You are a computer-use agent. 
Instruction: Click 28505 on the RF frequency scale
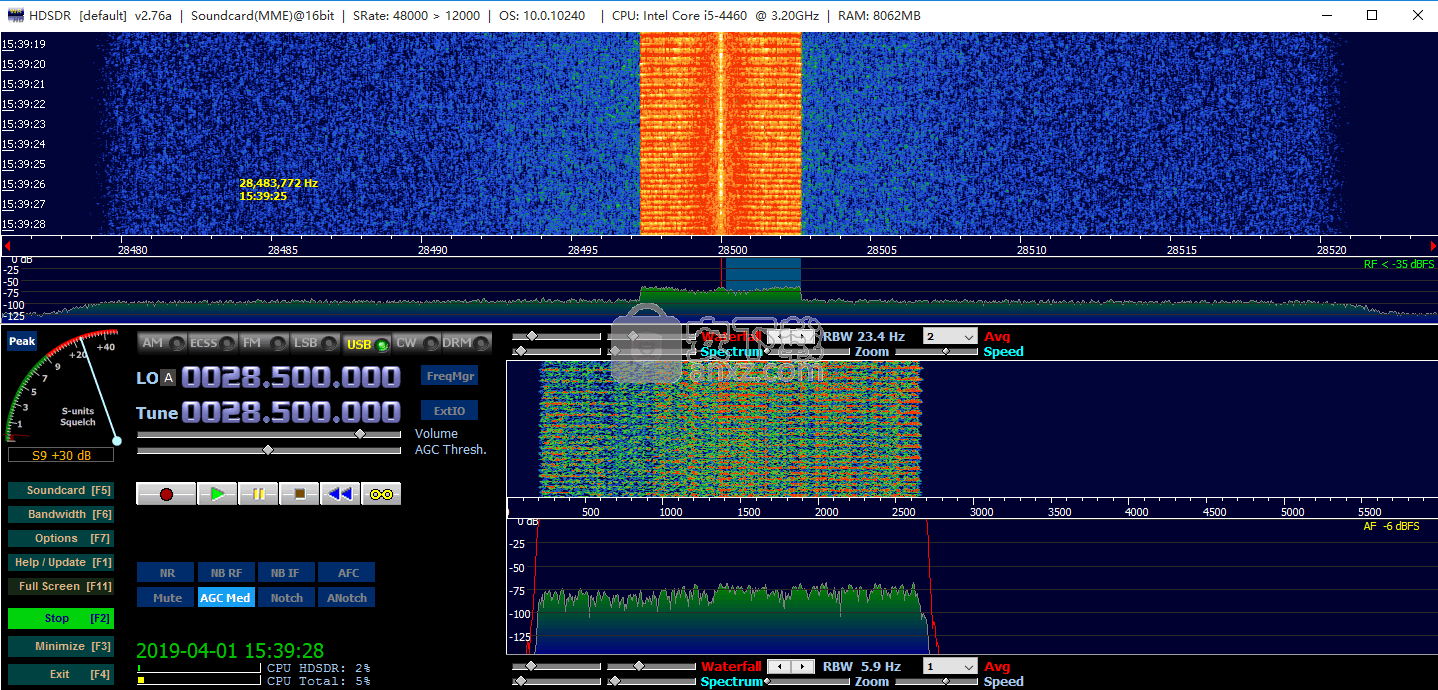[882, 250]
